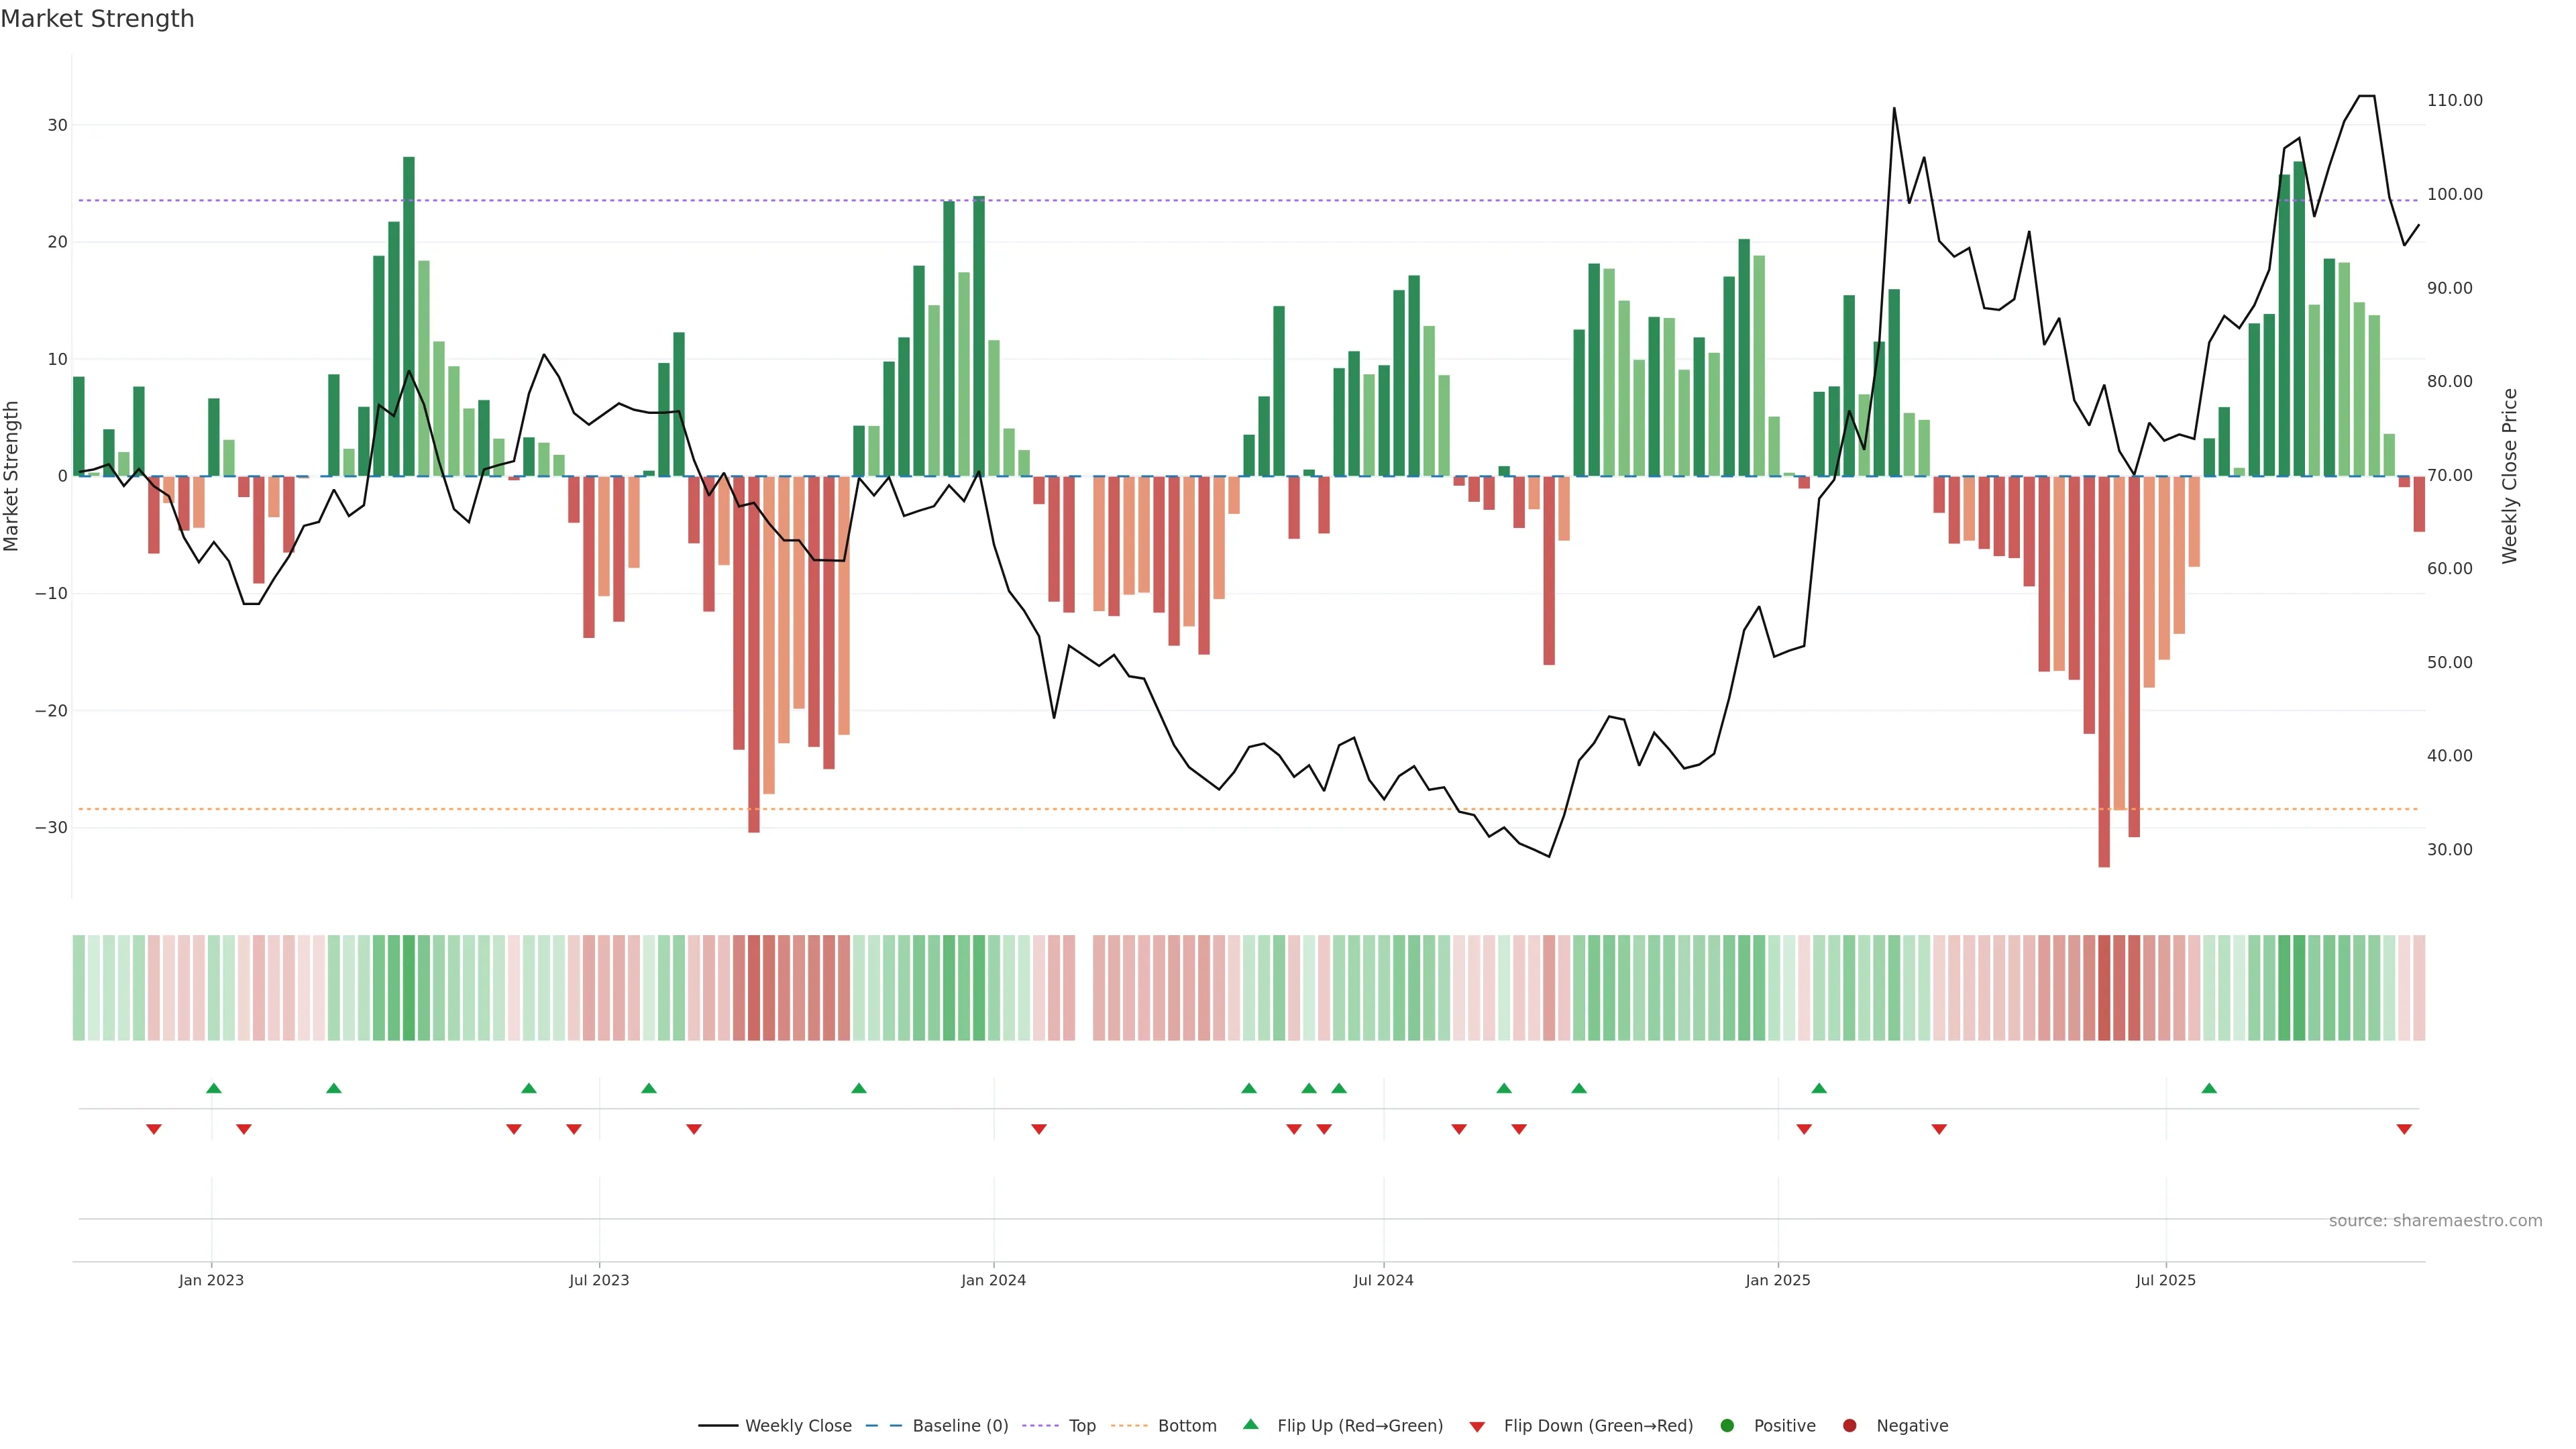Viewport: 2576px width, 1449px height.
Task: Click the green flip-up marker after Jul 2025
Action: coord(2209,1088)
